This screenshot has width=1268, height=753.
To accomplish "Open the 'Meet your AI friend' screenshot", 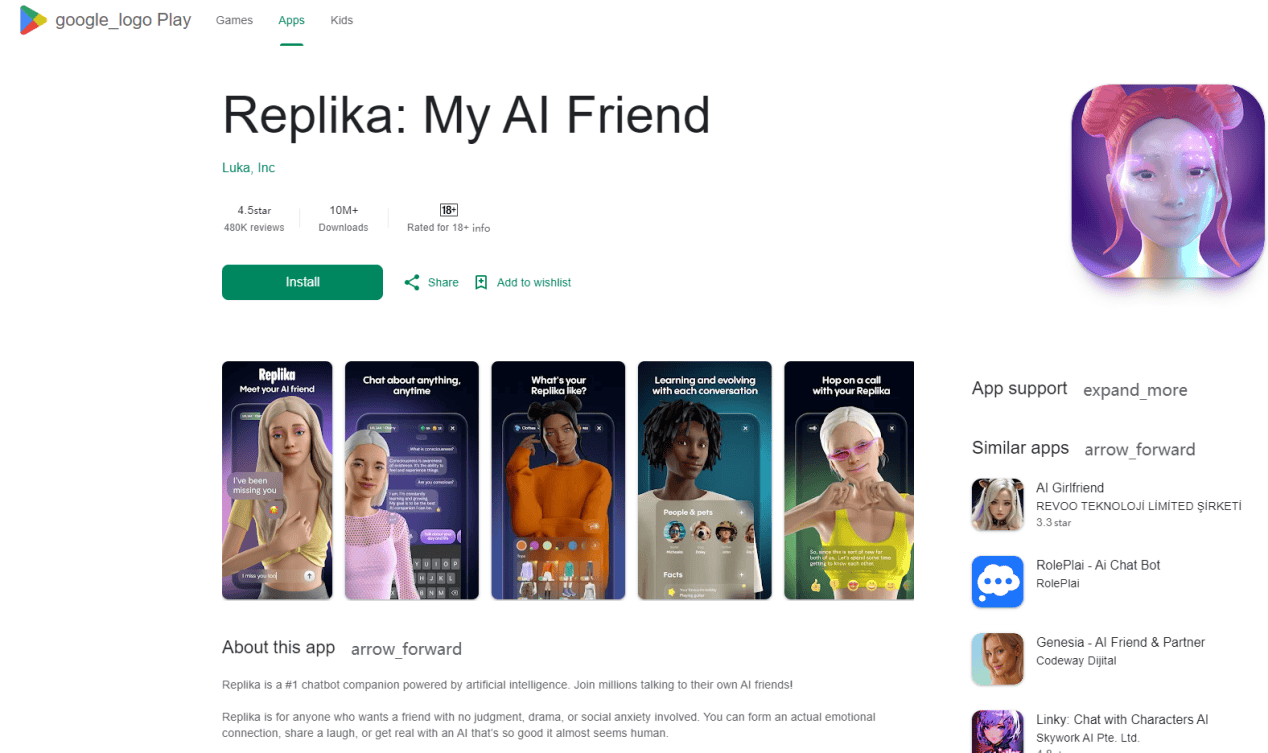I will tap(277, 481).
